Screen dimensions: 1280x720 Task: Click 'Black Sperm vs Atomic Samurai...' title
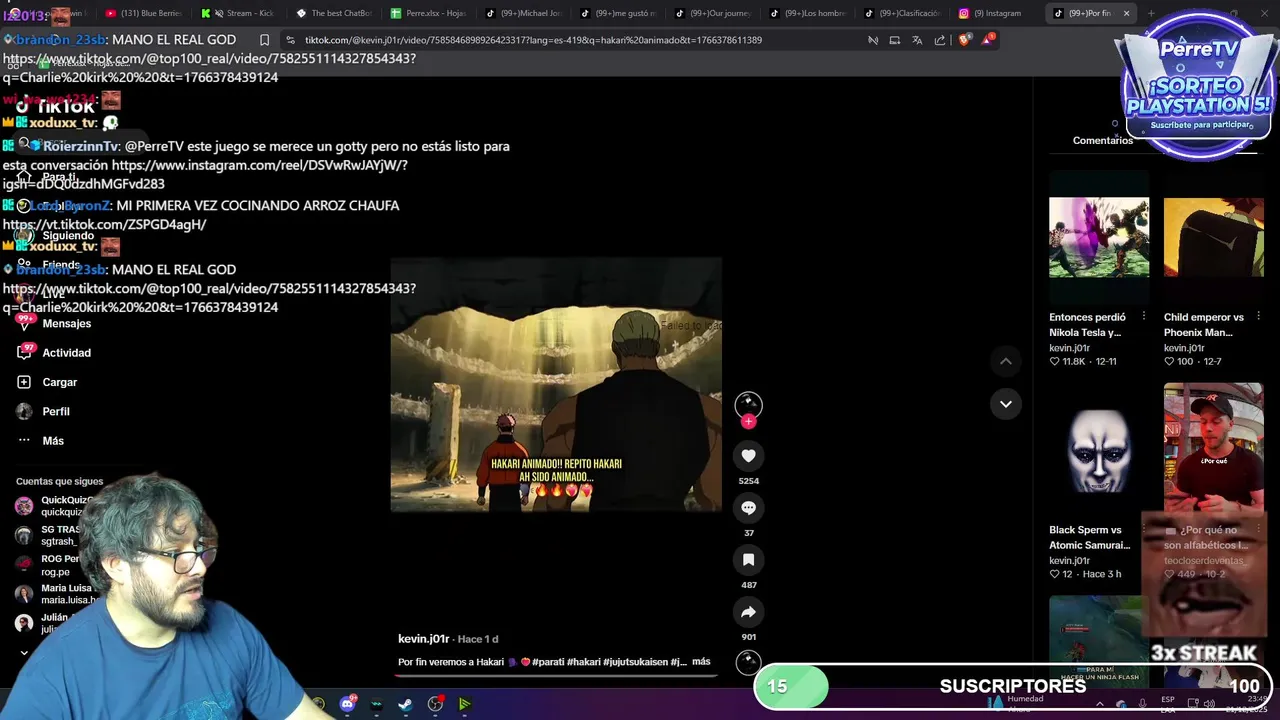tap(1089, 538)
